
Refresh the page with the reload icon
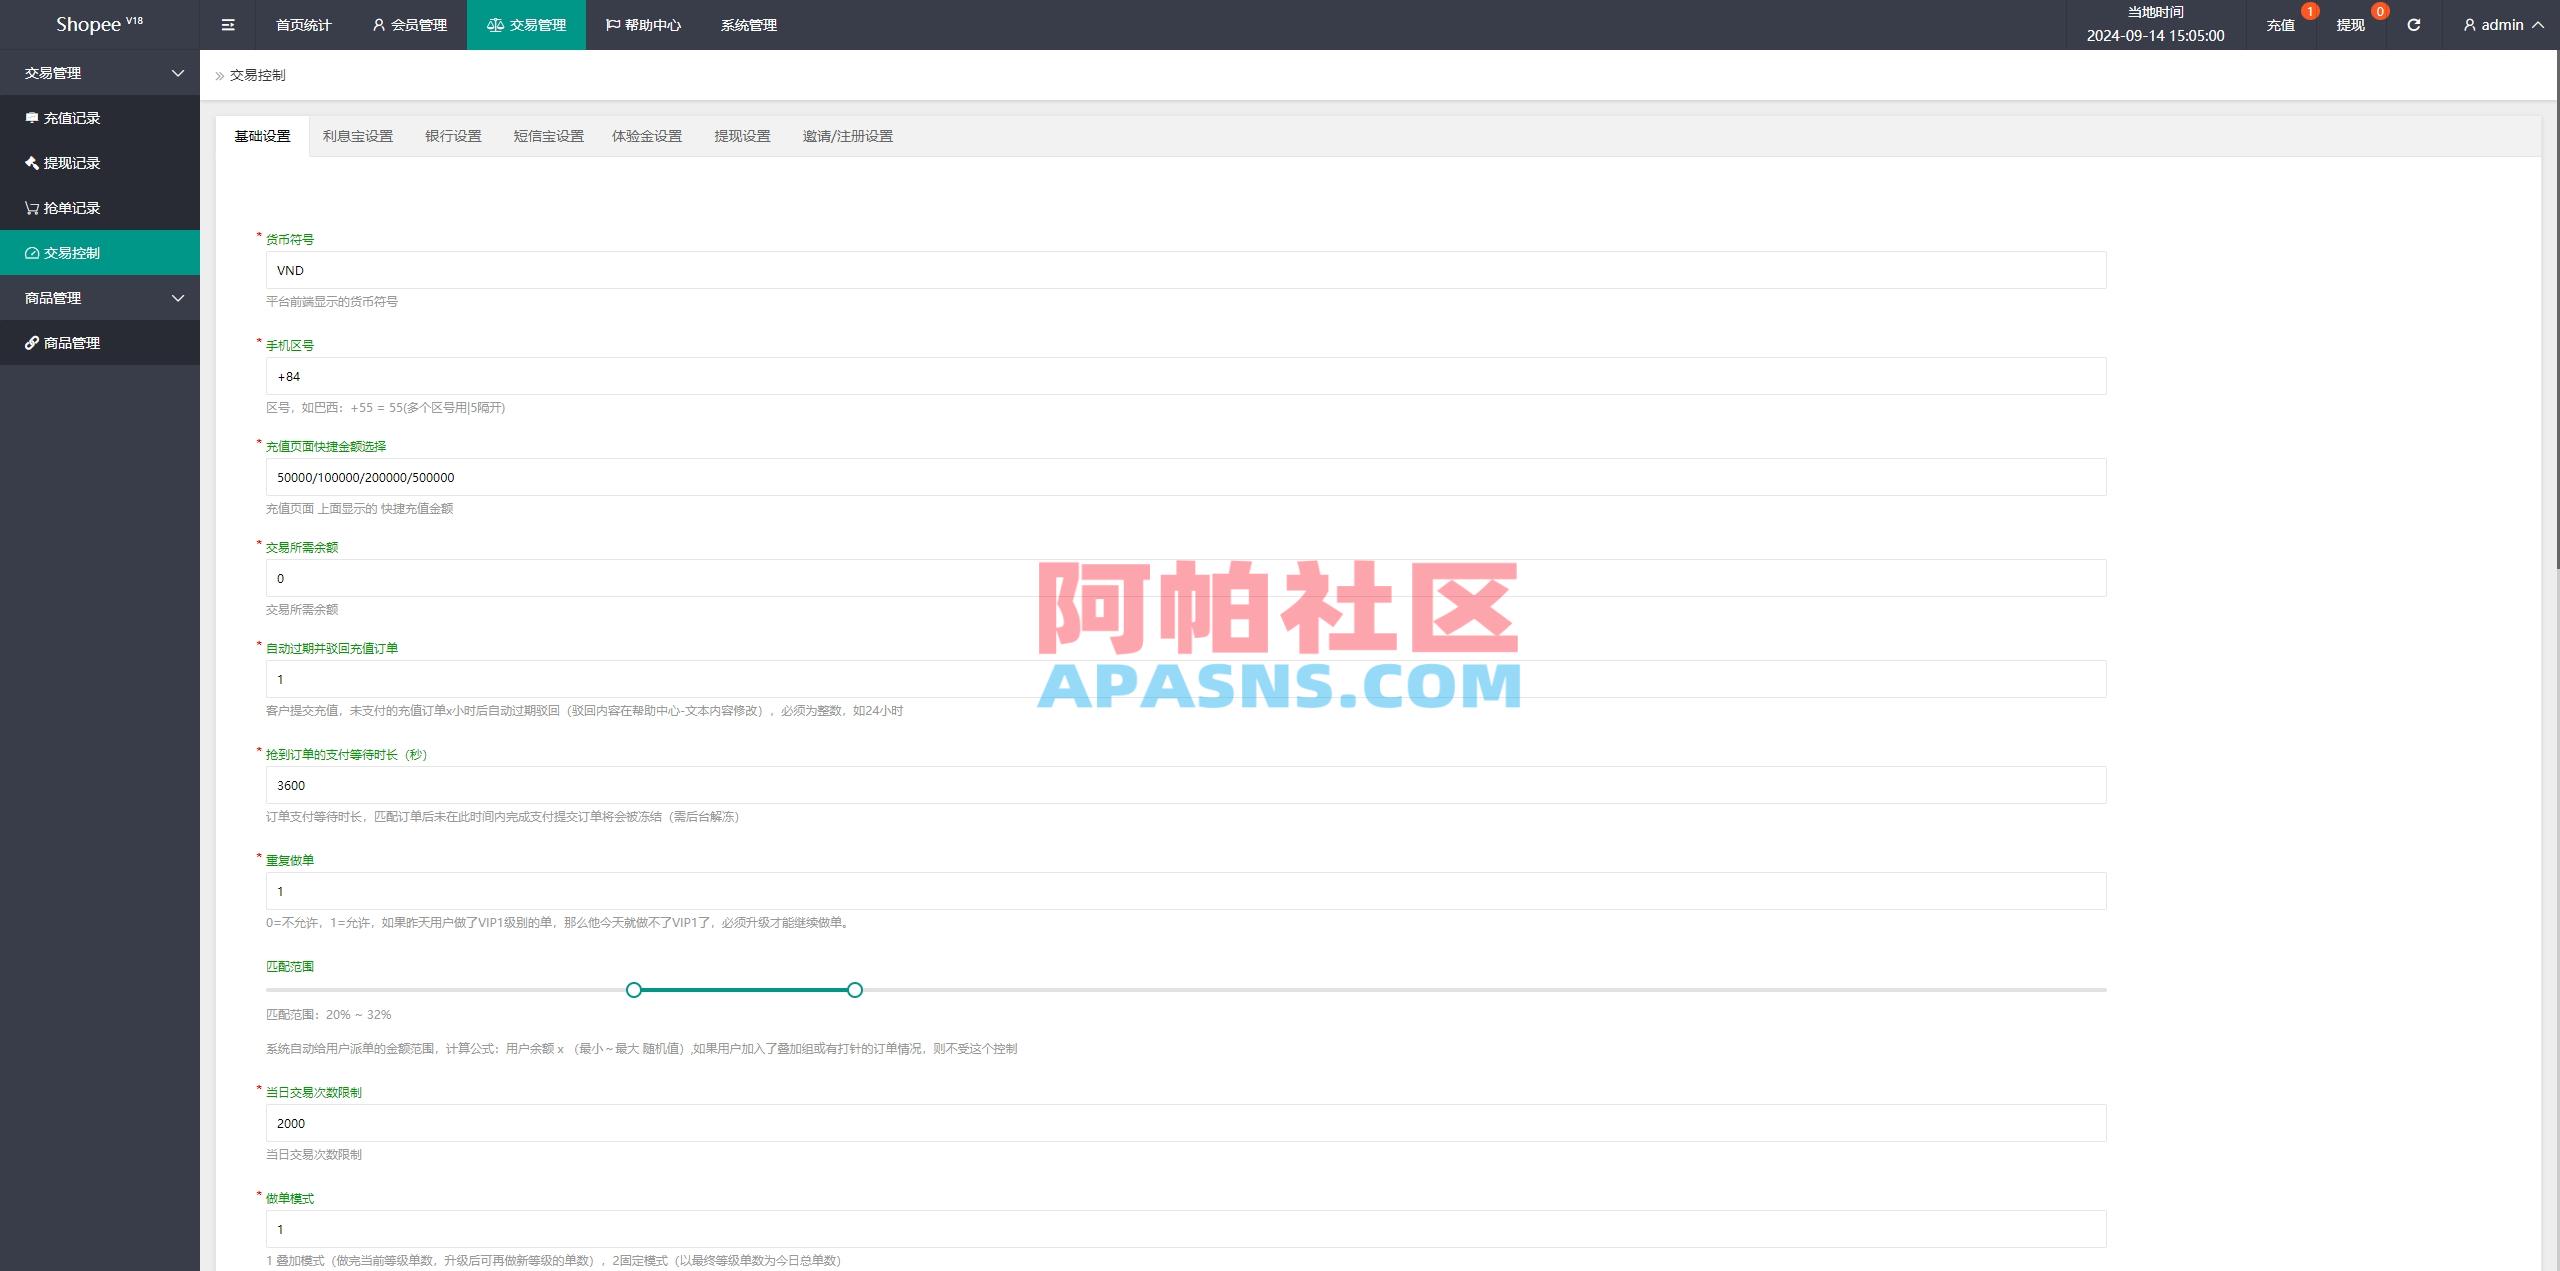2414,24
